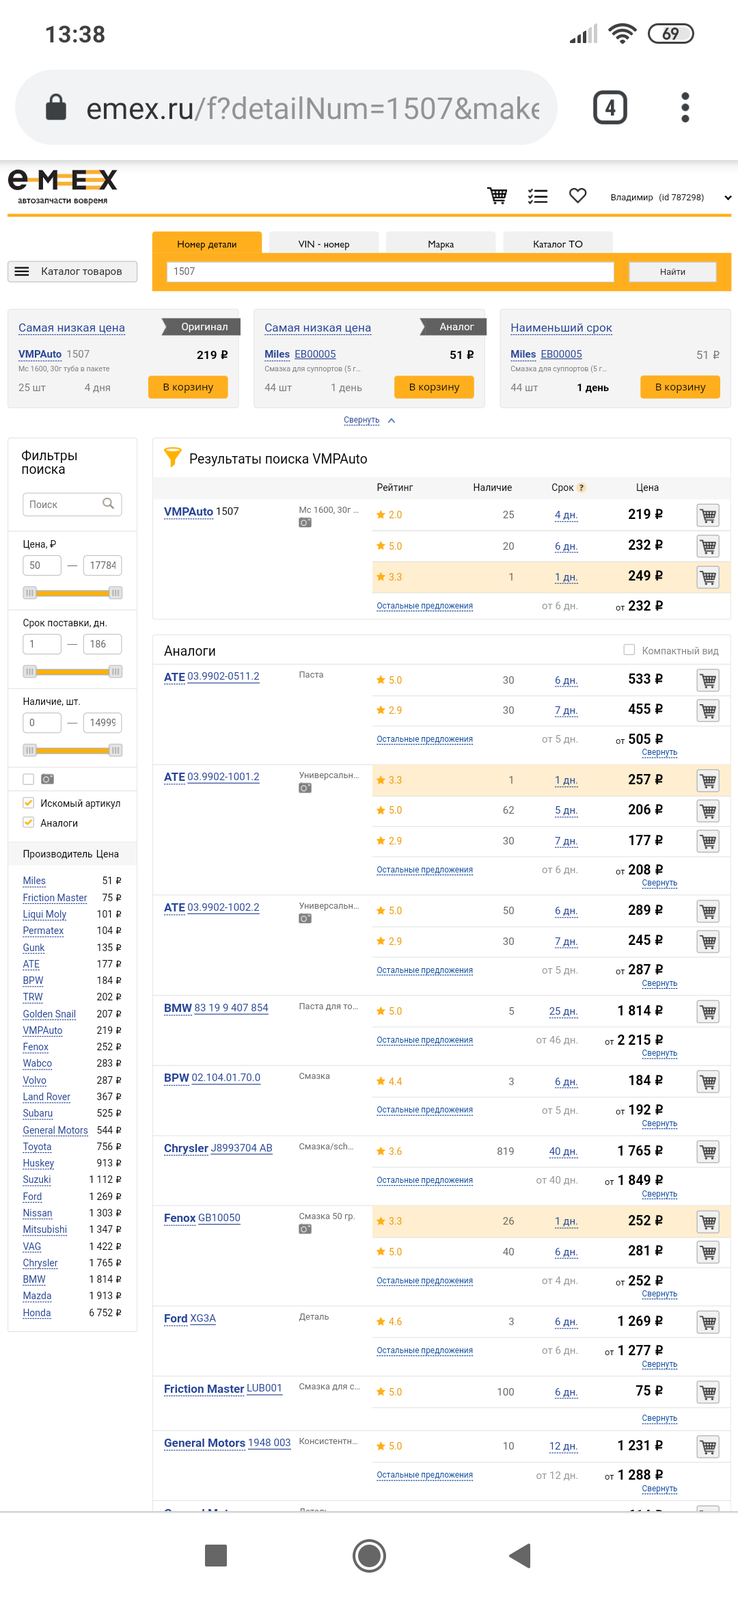Screen dimensions: 738x1600
Task: Sort results by Цена column header
Action: click(647, 488)
